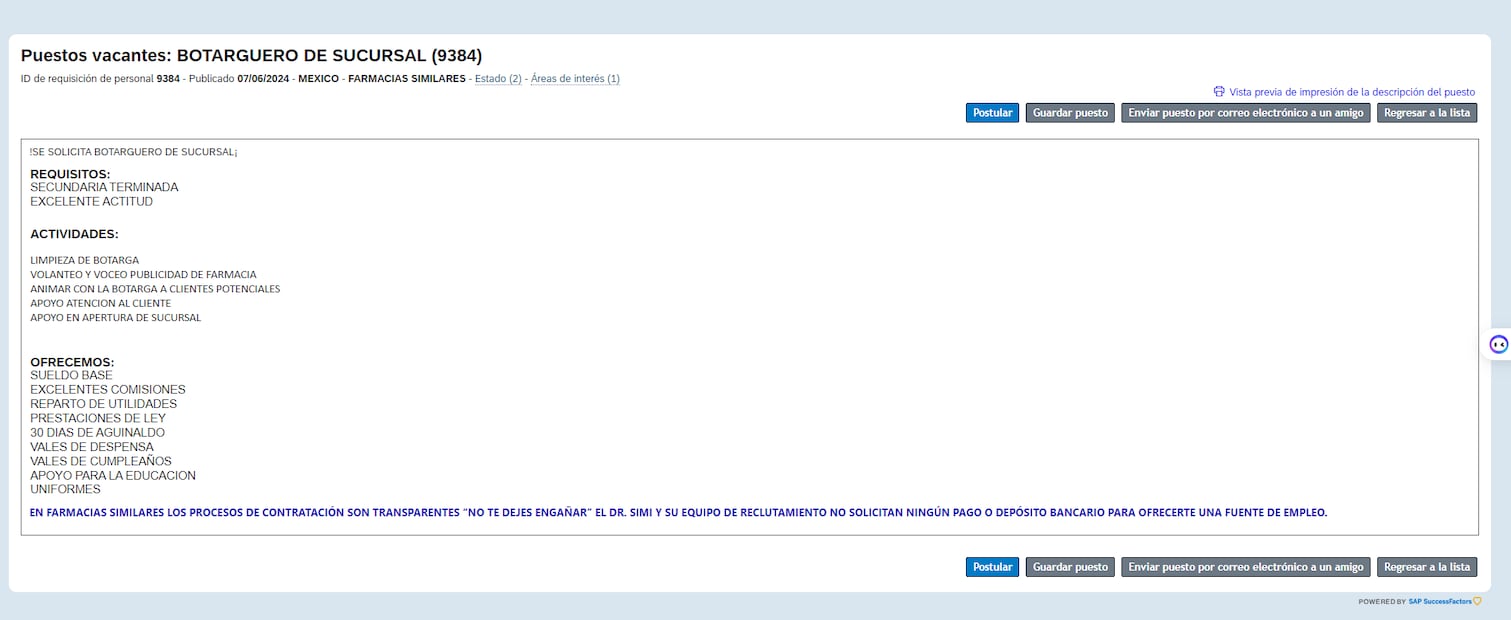1511x620 pixels.
Task: Open Vista previa de impresión de la descripción
Action: 1344,92
